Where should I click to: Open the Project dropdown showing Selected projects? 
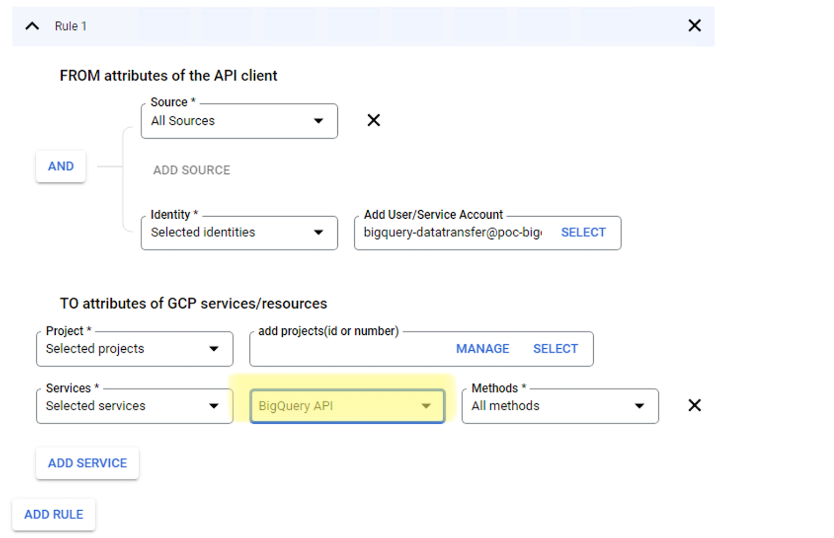tap(134, 349)
